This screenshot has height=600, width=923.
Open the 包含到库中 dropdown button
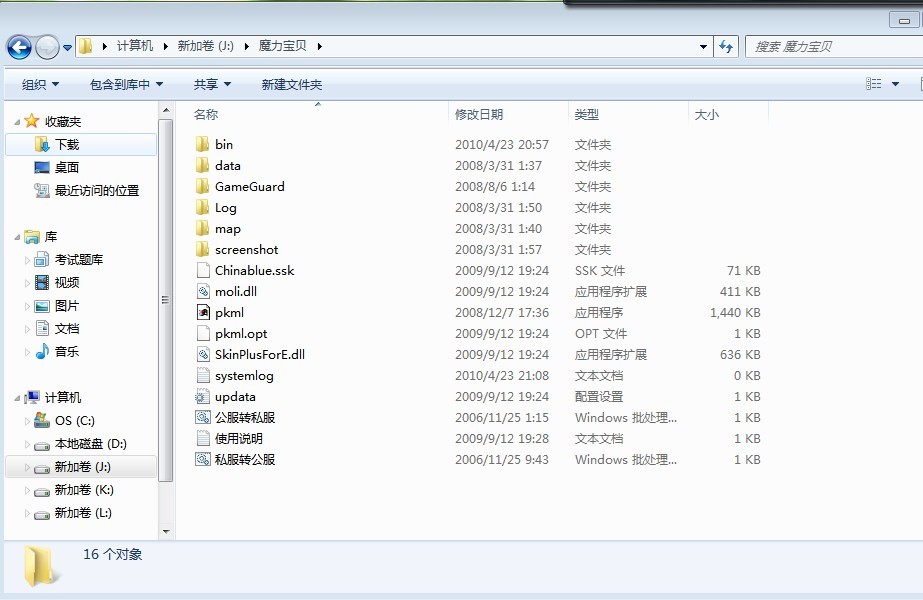(126, 85)
